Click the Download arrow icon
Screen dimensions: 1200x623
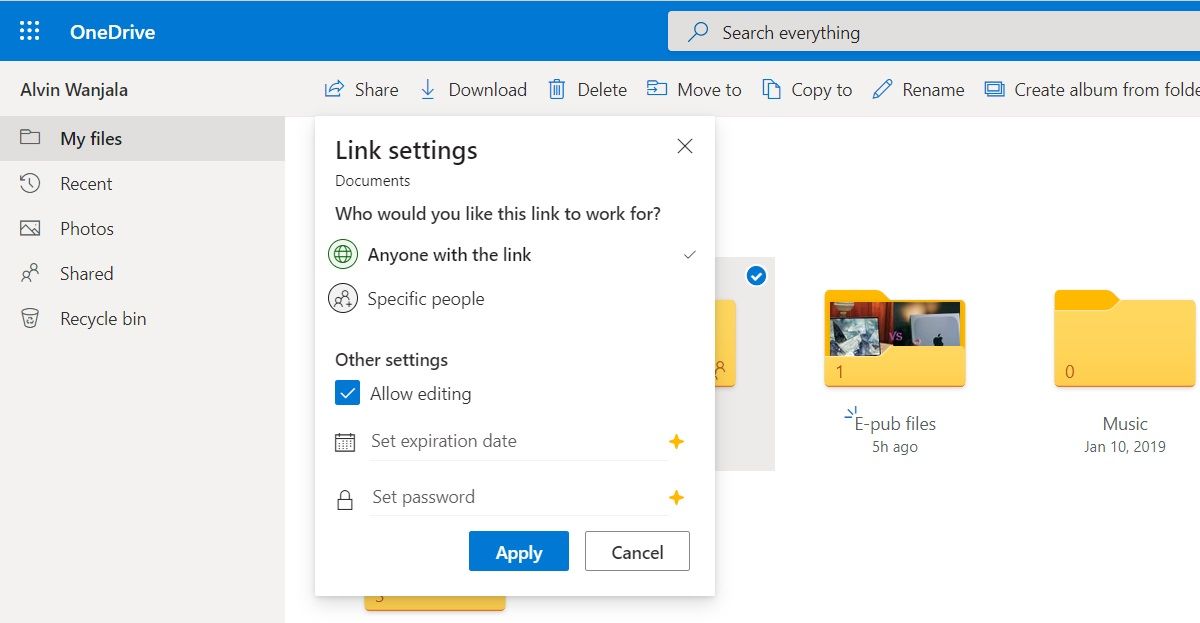coord(428,89)
